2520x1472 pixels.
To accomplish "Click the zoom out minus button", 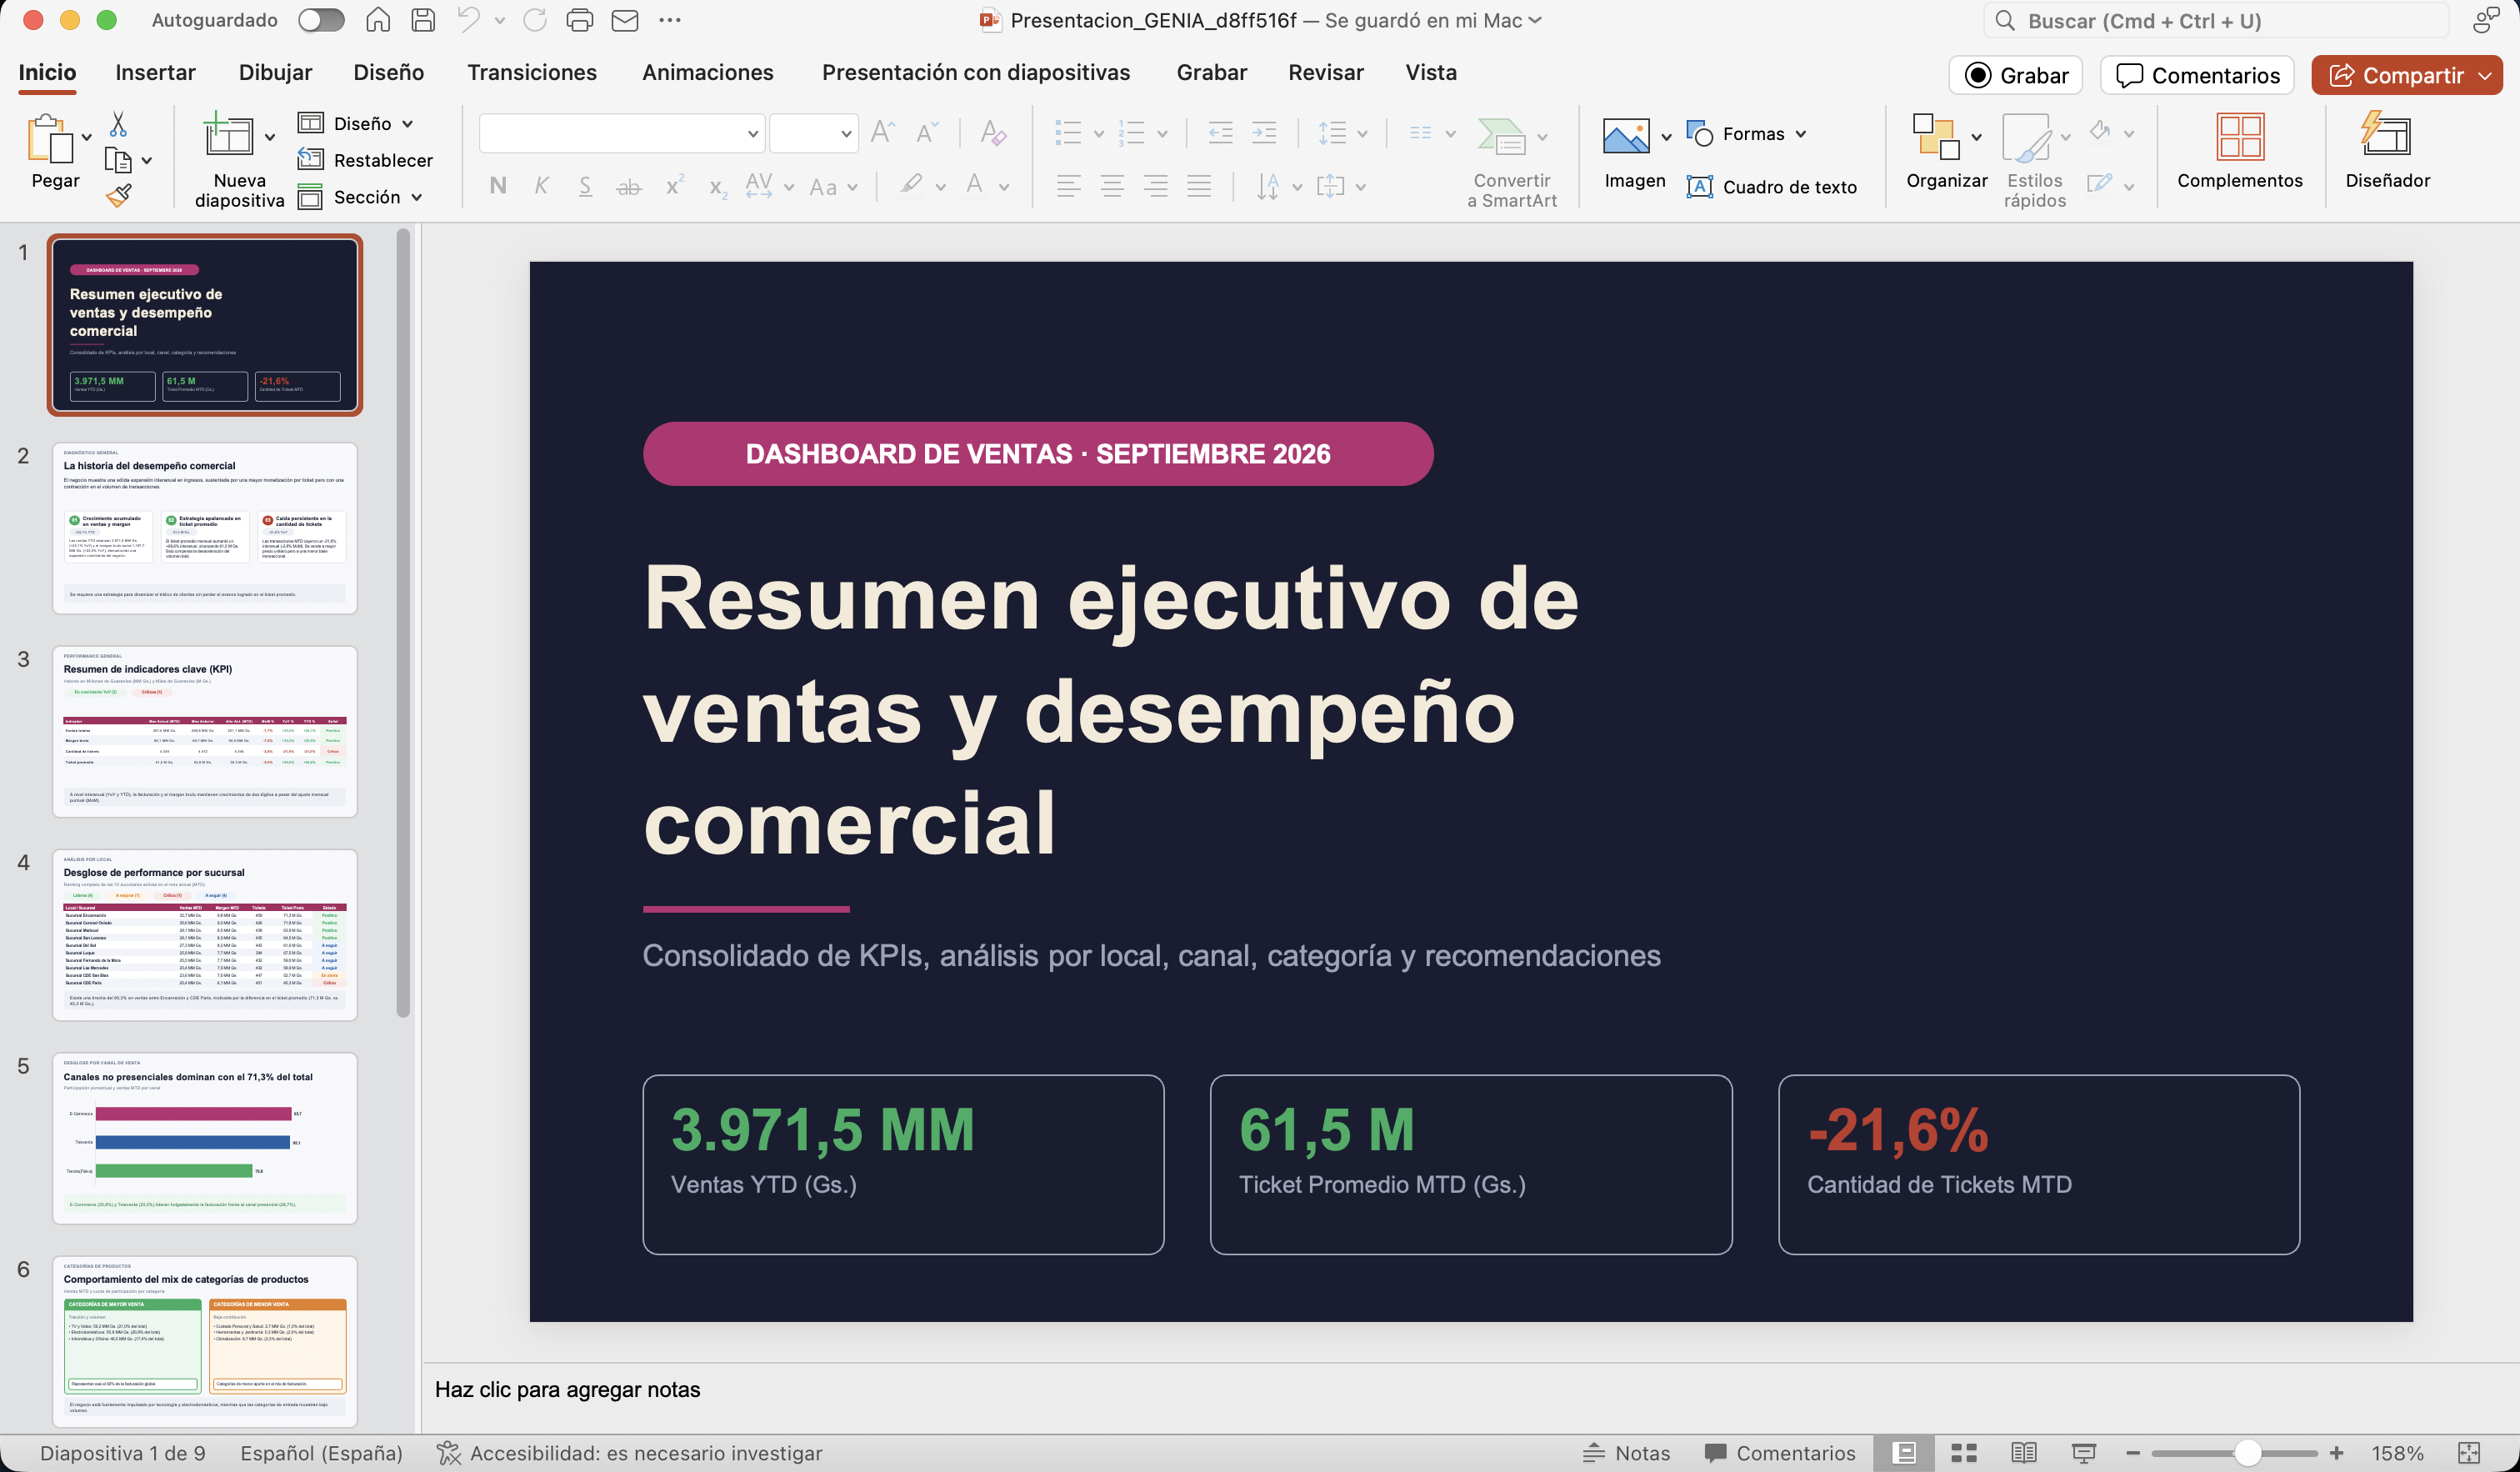I will 2132,1452.
